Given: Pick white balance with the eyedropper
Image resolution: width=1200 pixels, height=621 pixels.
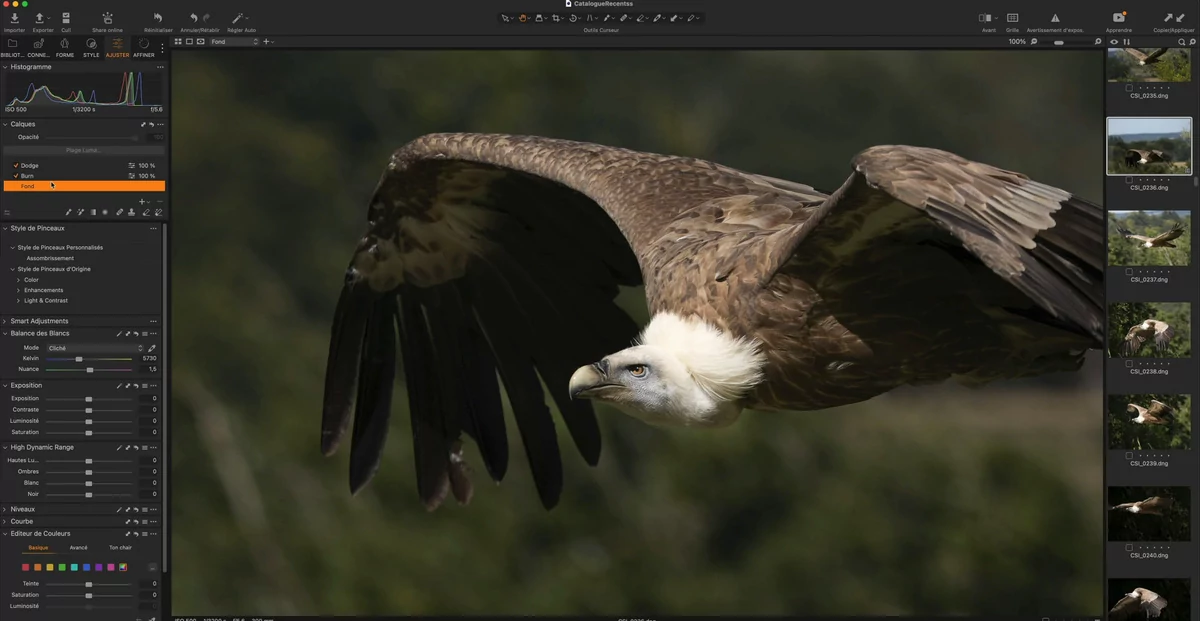Looking at the screenshot, I should [x=152, y=348].
